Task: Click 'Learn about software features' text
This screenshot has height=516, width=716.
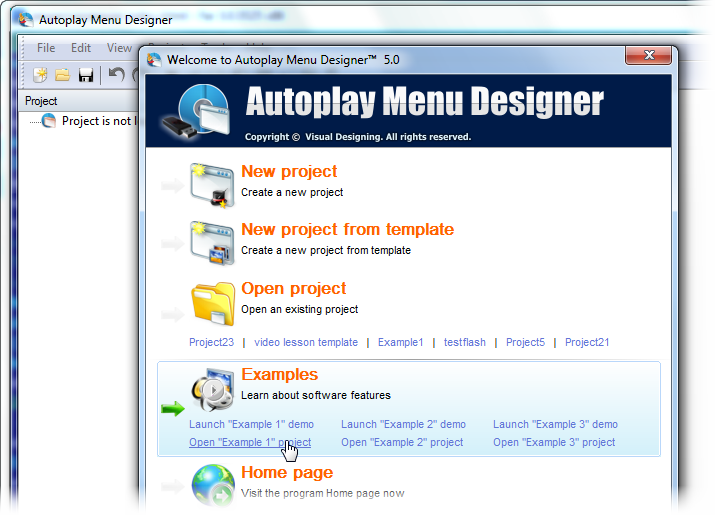Action: tap(316, 395)
